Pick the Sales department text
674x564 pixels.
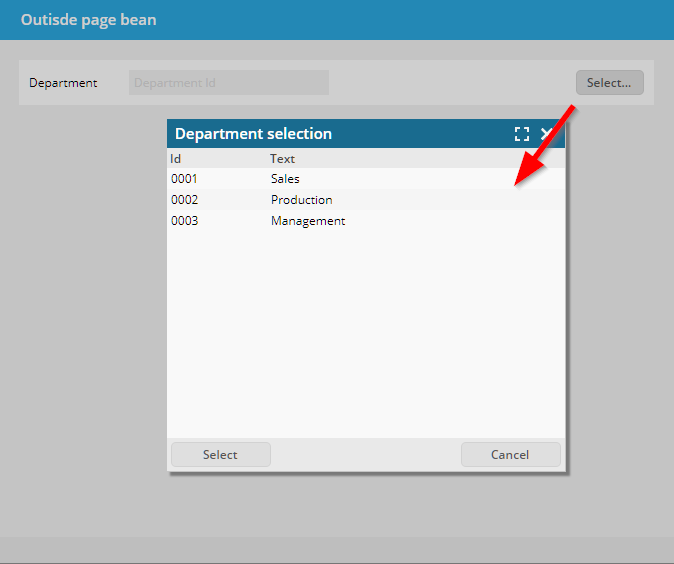click(285, 179)
